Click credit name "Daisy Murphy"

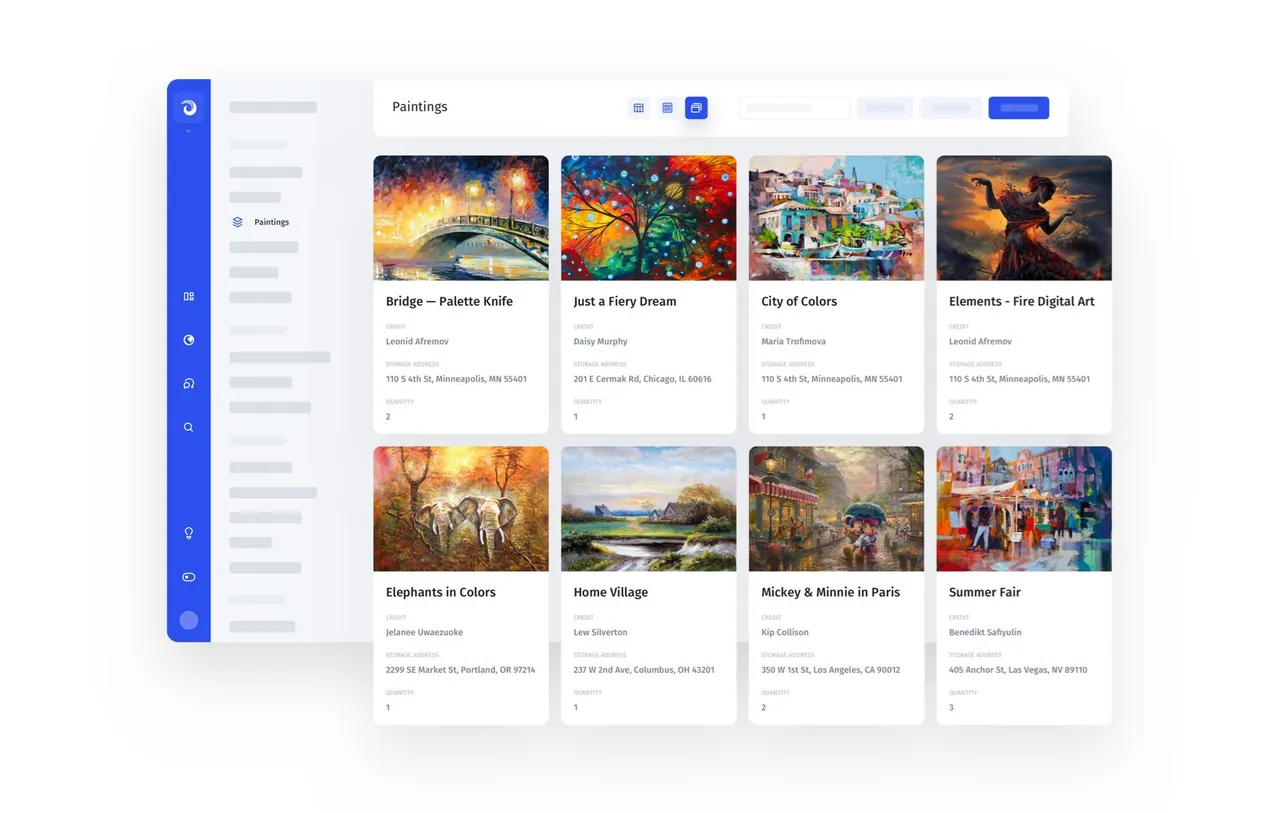600,341
